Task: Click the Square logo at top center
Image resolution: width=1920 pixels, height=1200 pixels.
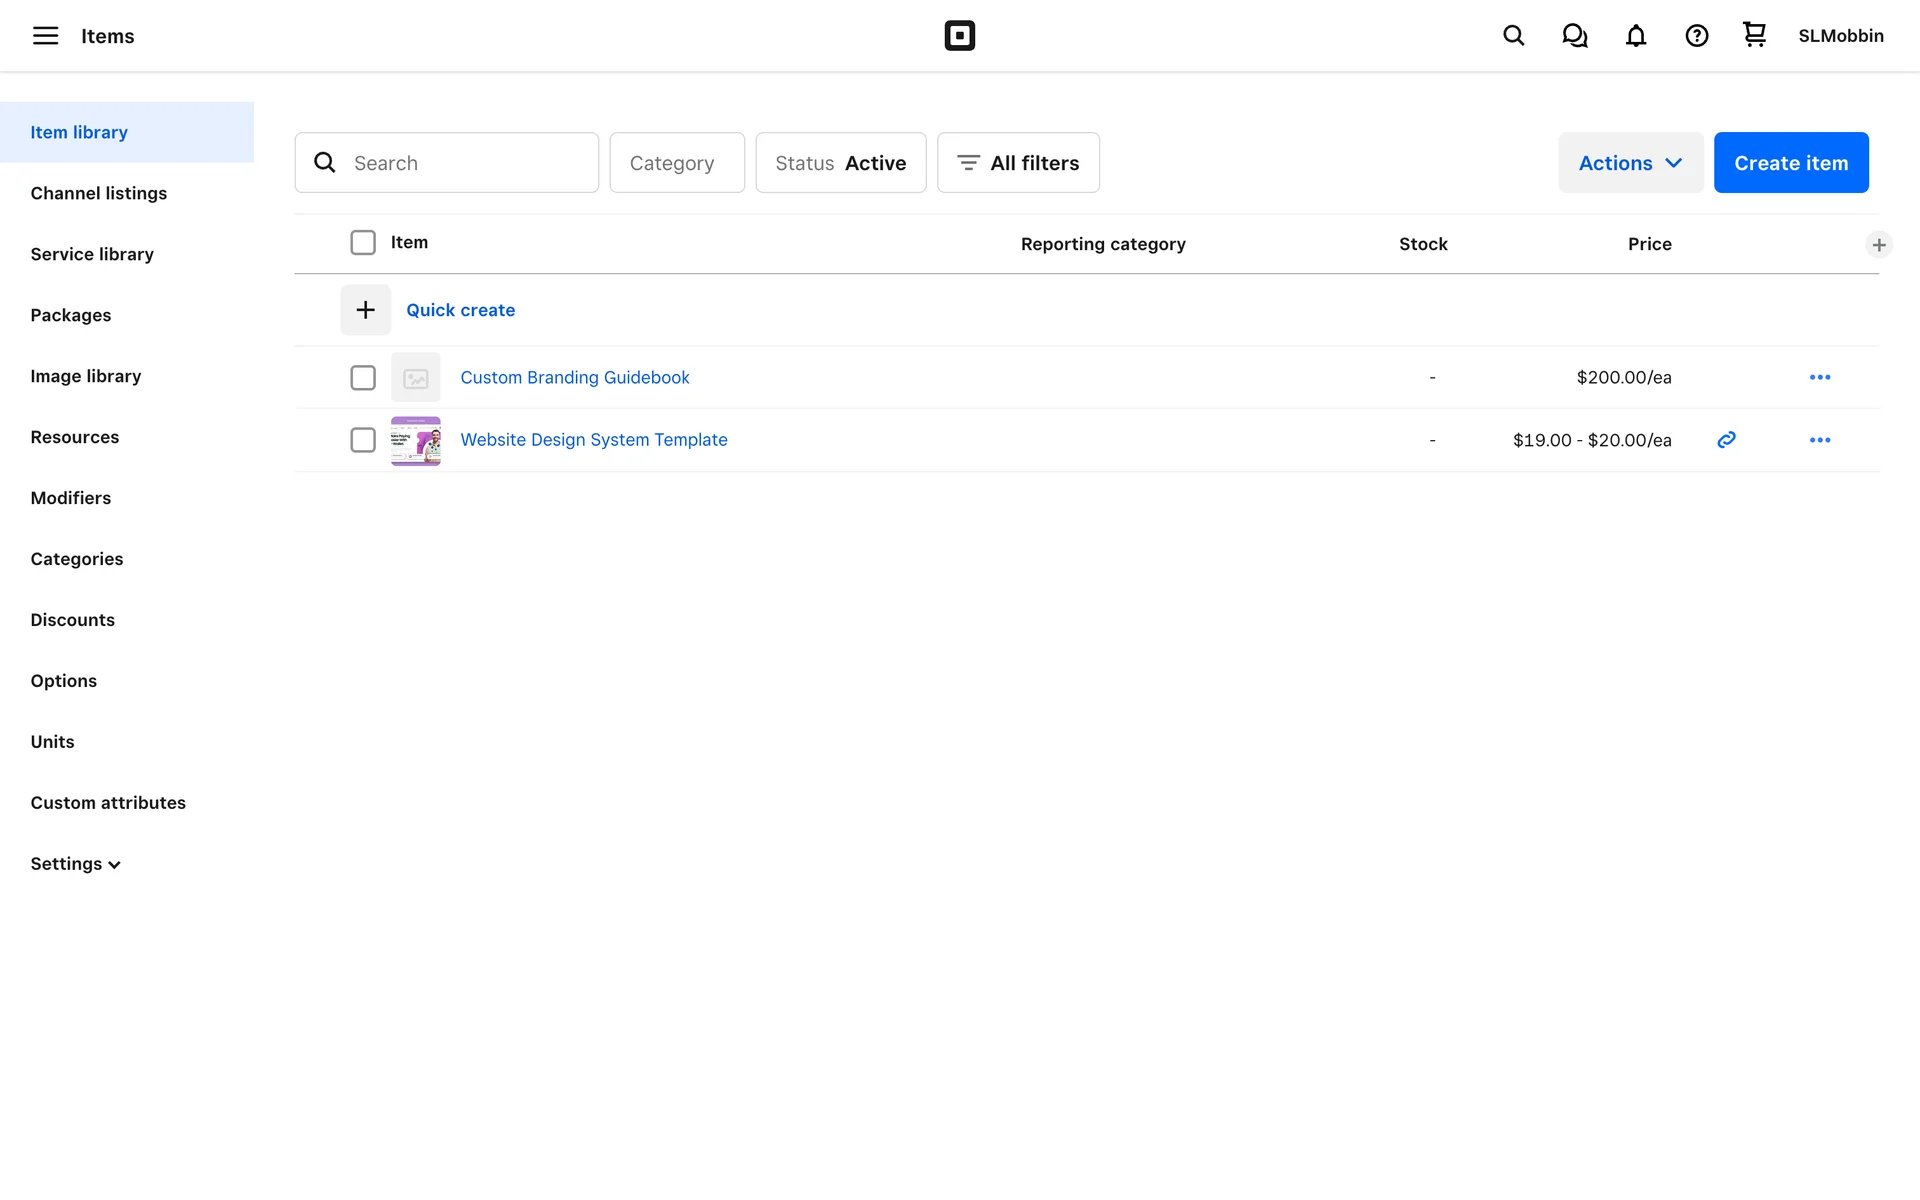Action: pos(959,36)
